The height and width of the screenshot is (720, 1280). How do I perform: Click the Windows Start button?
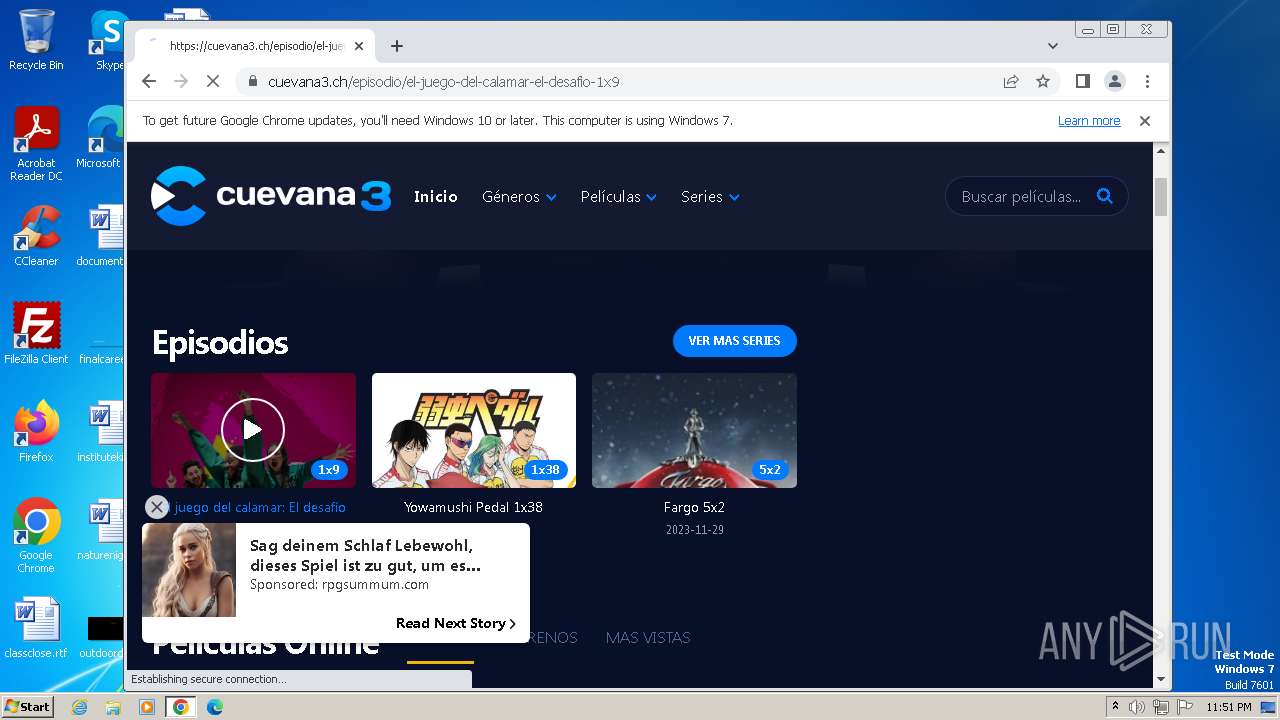(28, 707)
